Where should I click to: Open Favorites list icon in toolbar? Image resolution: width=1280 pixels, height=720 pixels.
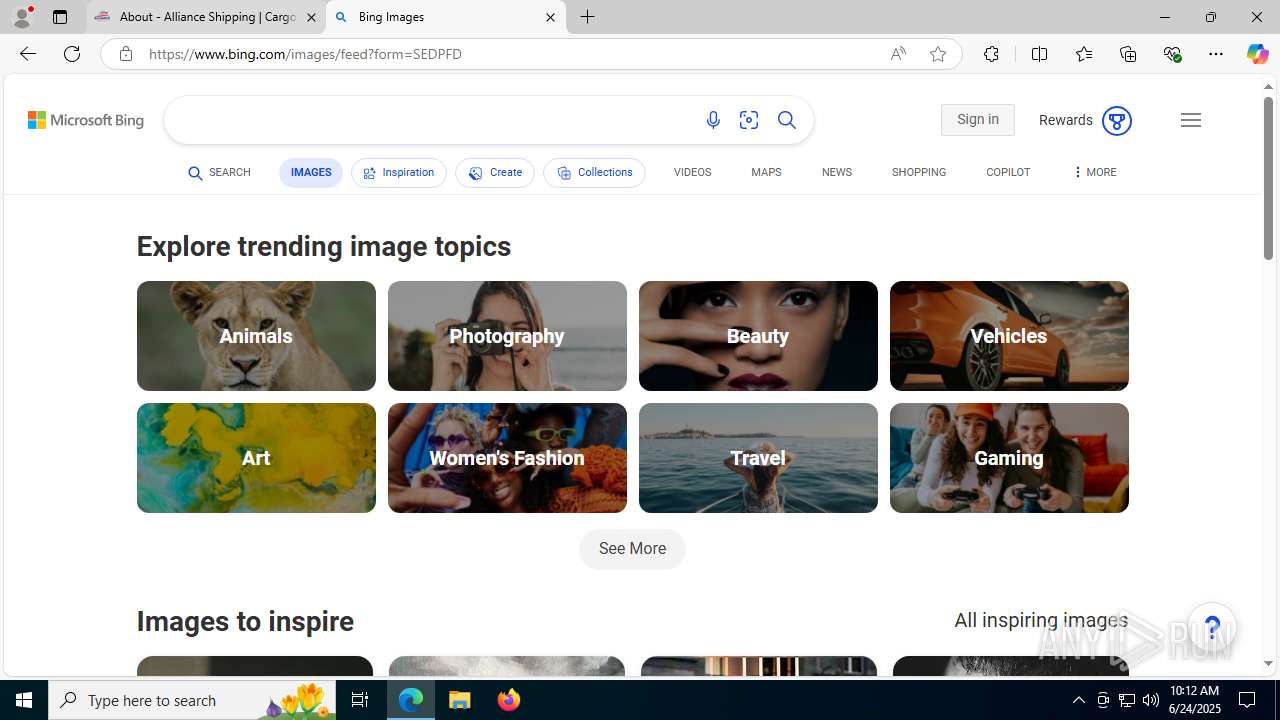[1083, 54]
